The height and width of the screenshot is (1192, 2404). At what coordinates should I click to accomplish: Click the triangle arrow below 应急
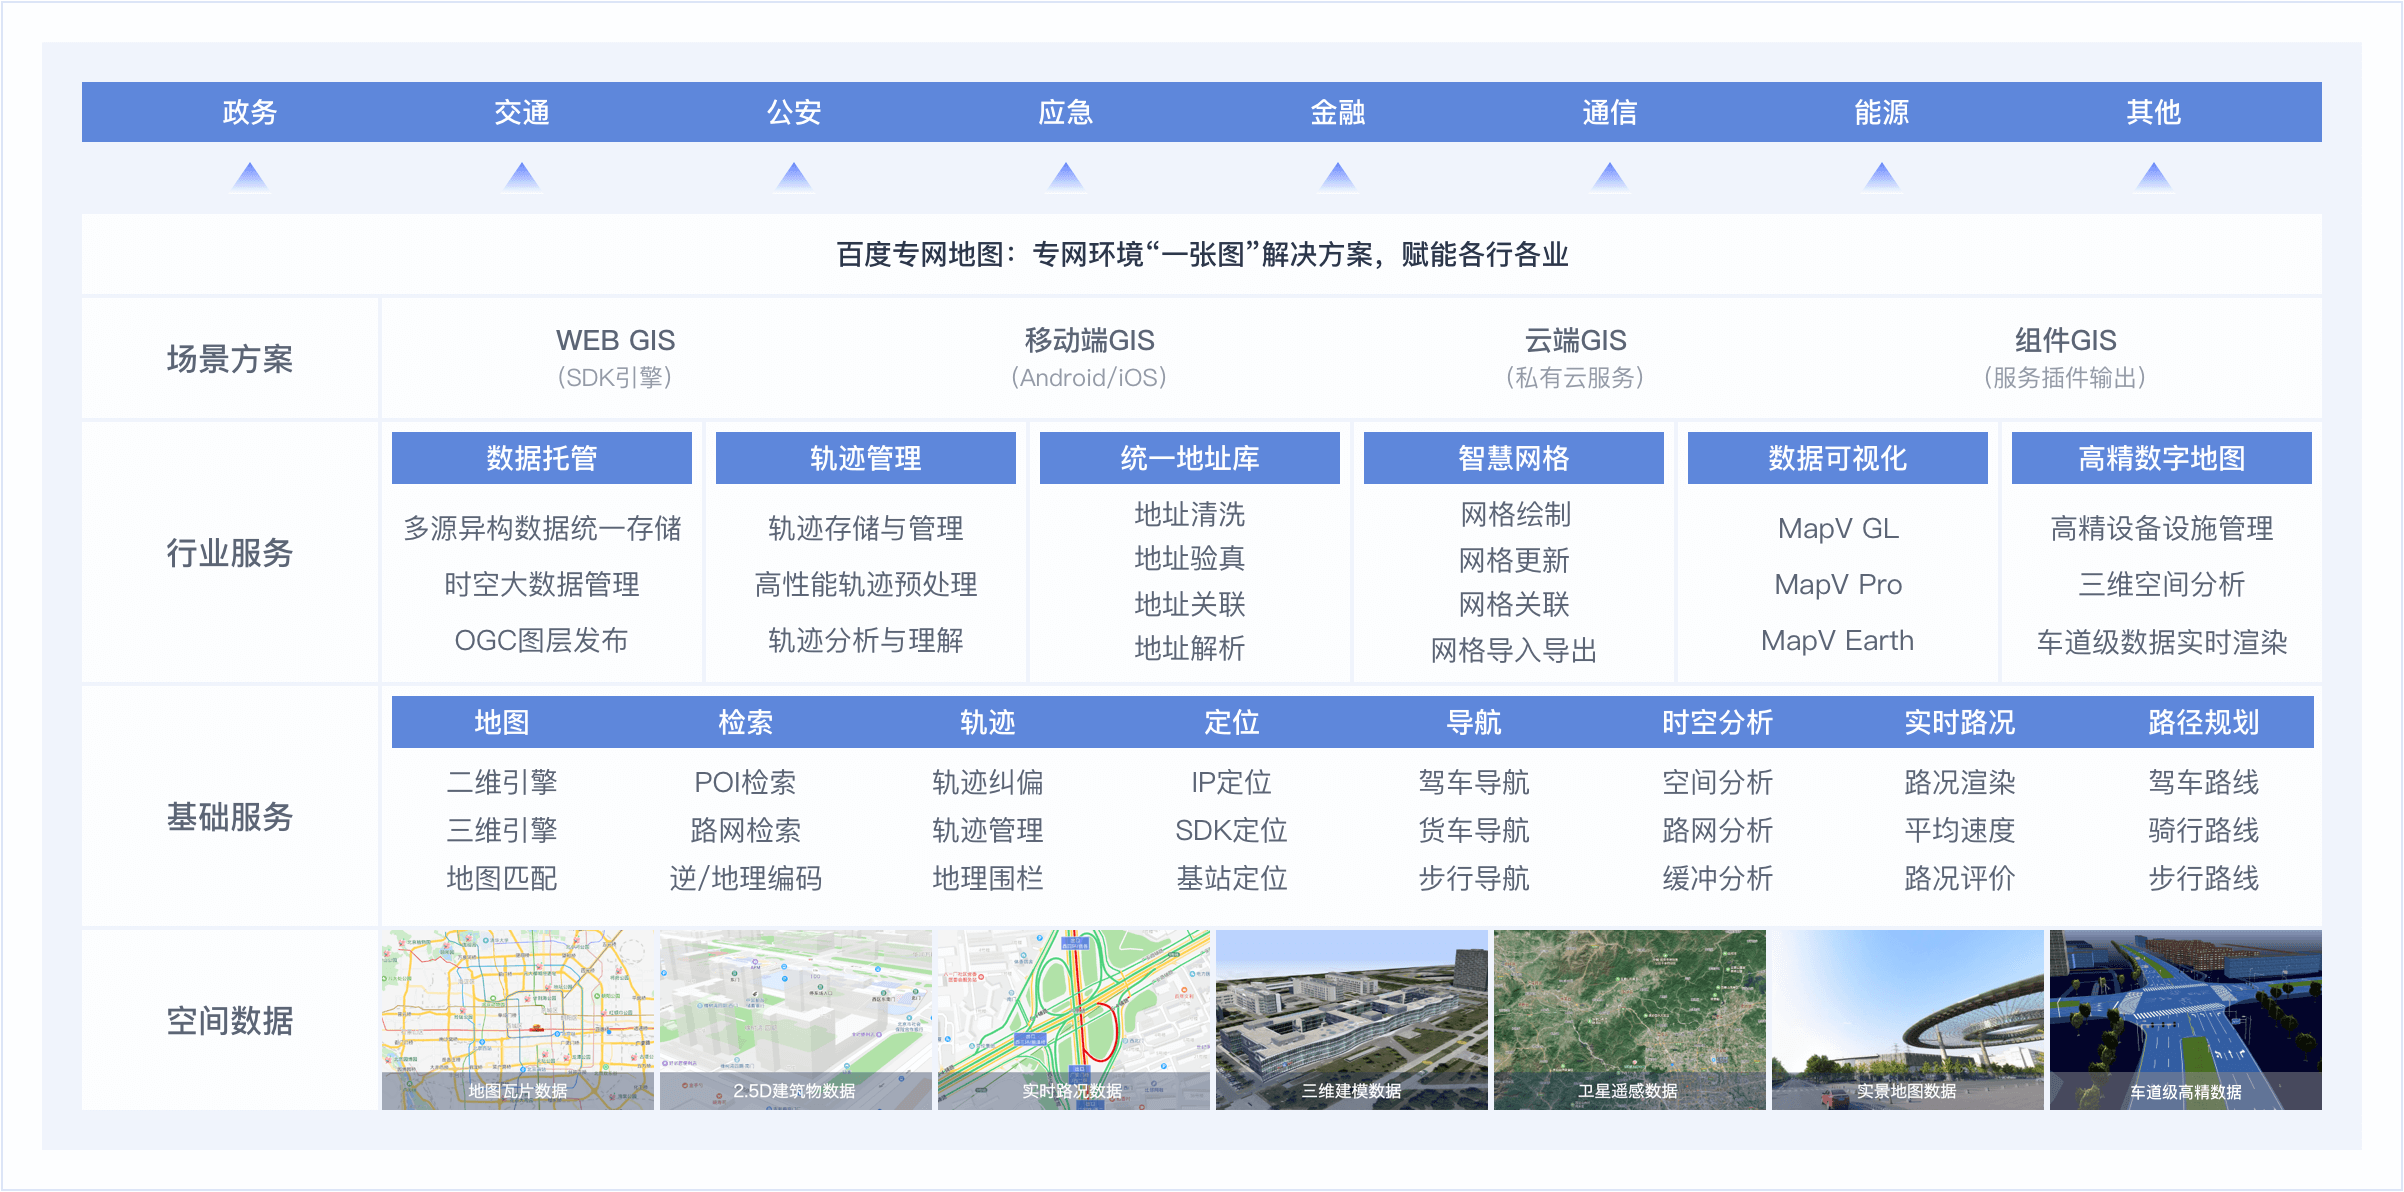coord(1066,176)
